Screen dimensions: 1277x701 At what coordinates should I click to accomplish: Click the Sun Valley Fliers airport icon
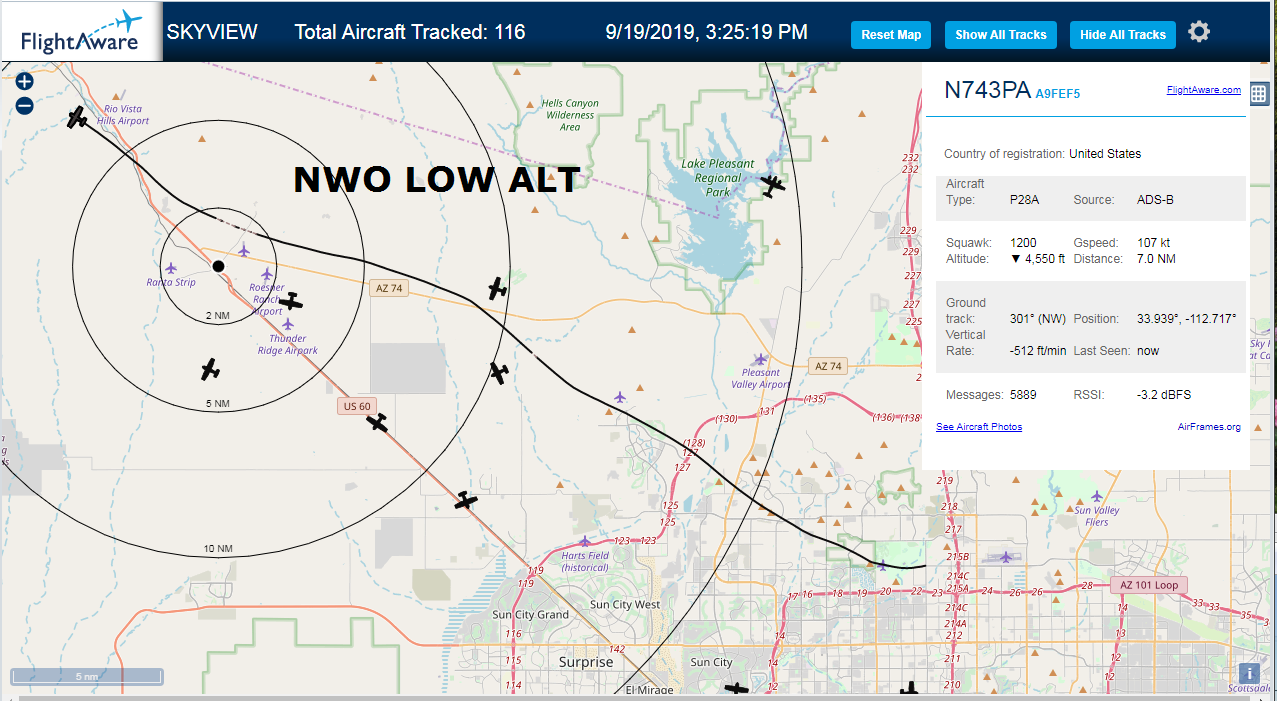1097,496
